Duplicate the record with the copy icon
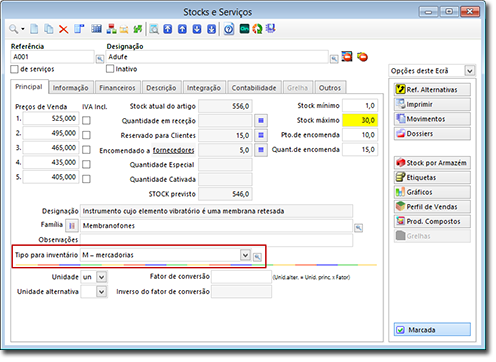496x362 pixels. coord(49,29)
